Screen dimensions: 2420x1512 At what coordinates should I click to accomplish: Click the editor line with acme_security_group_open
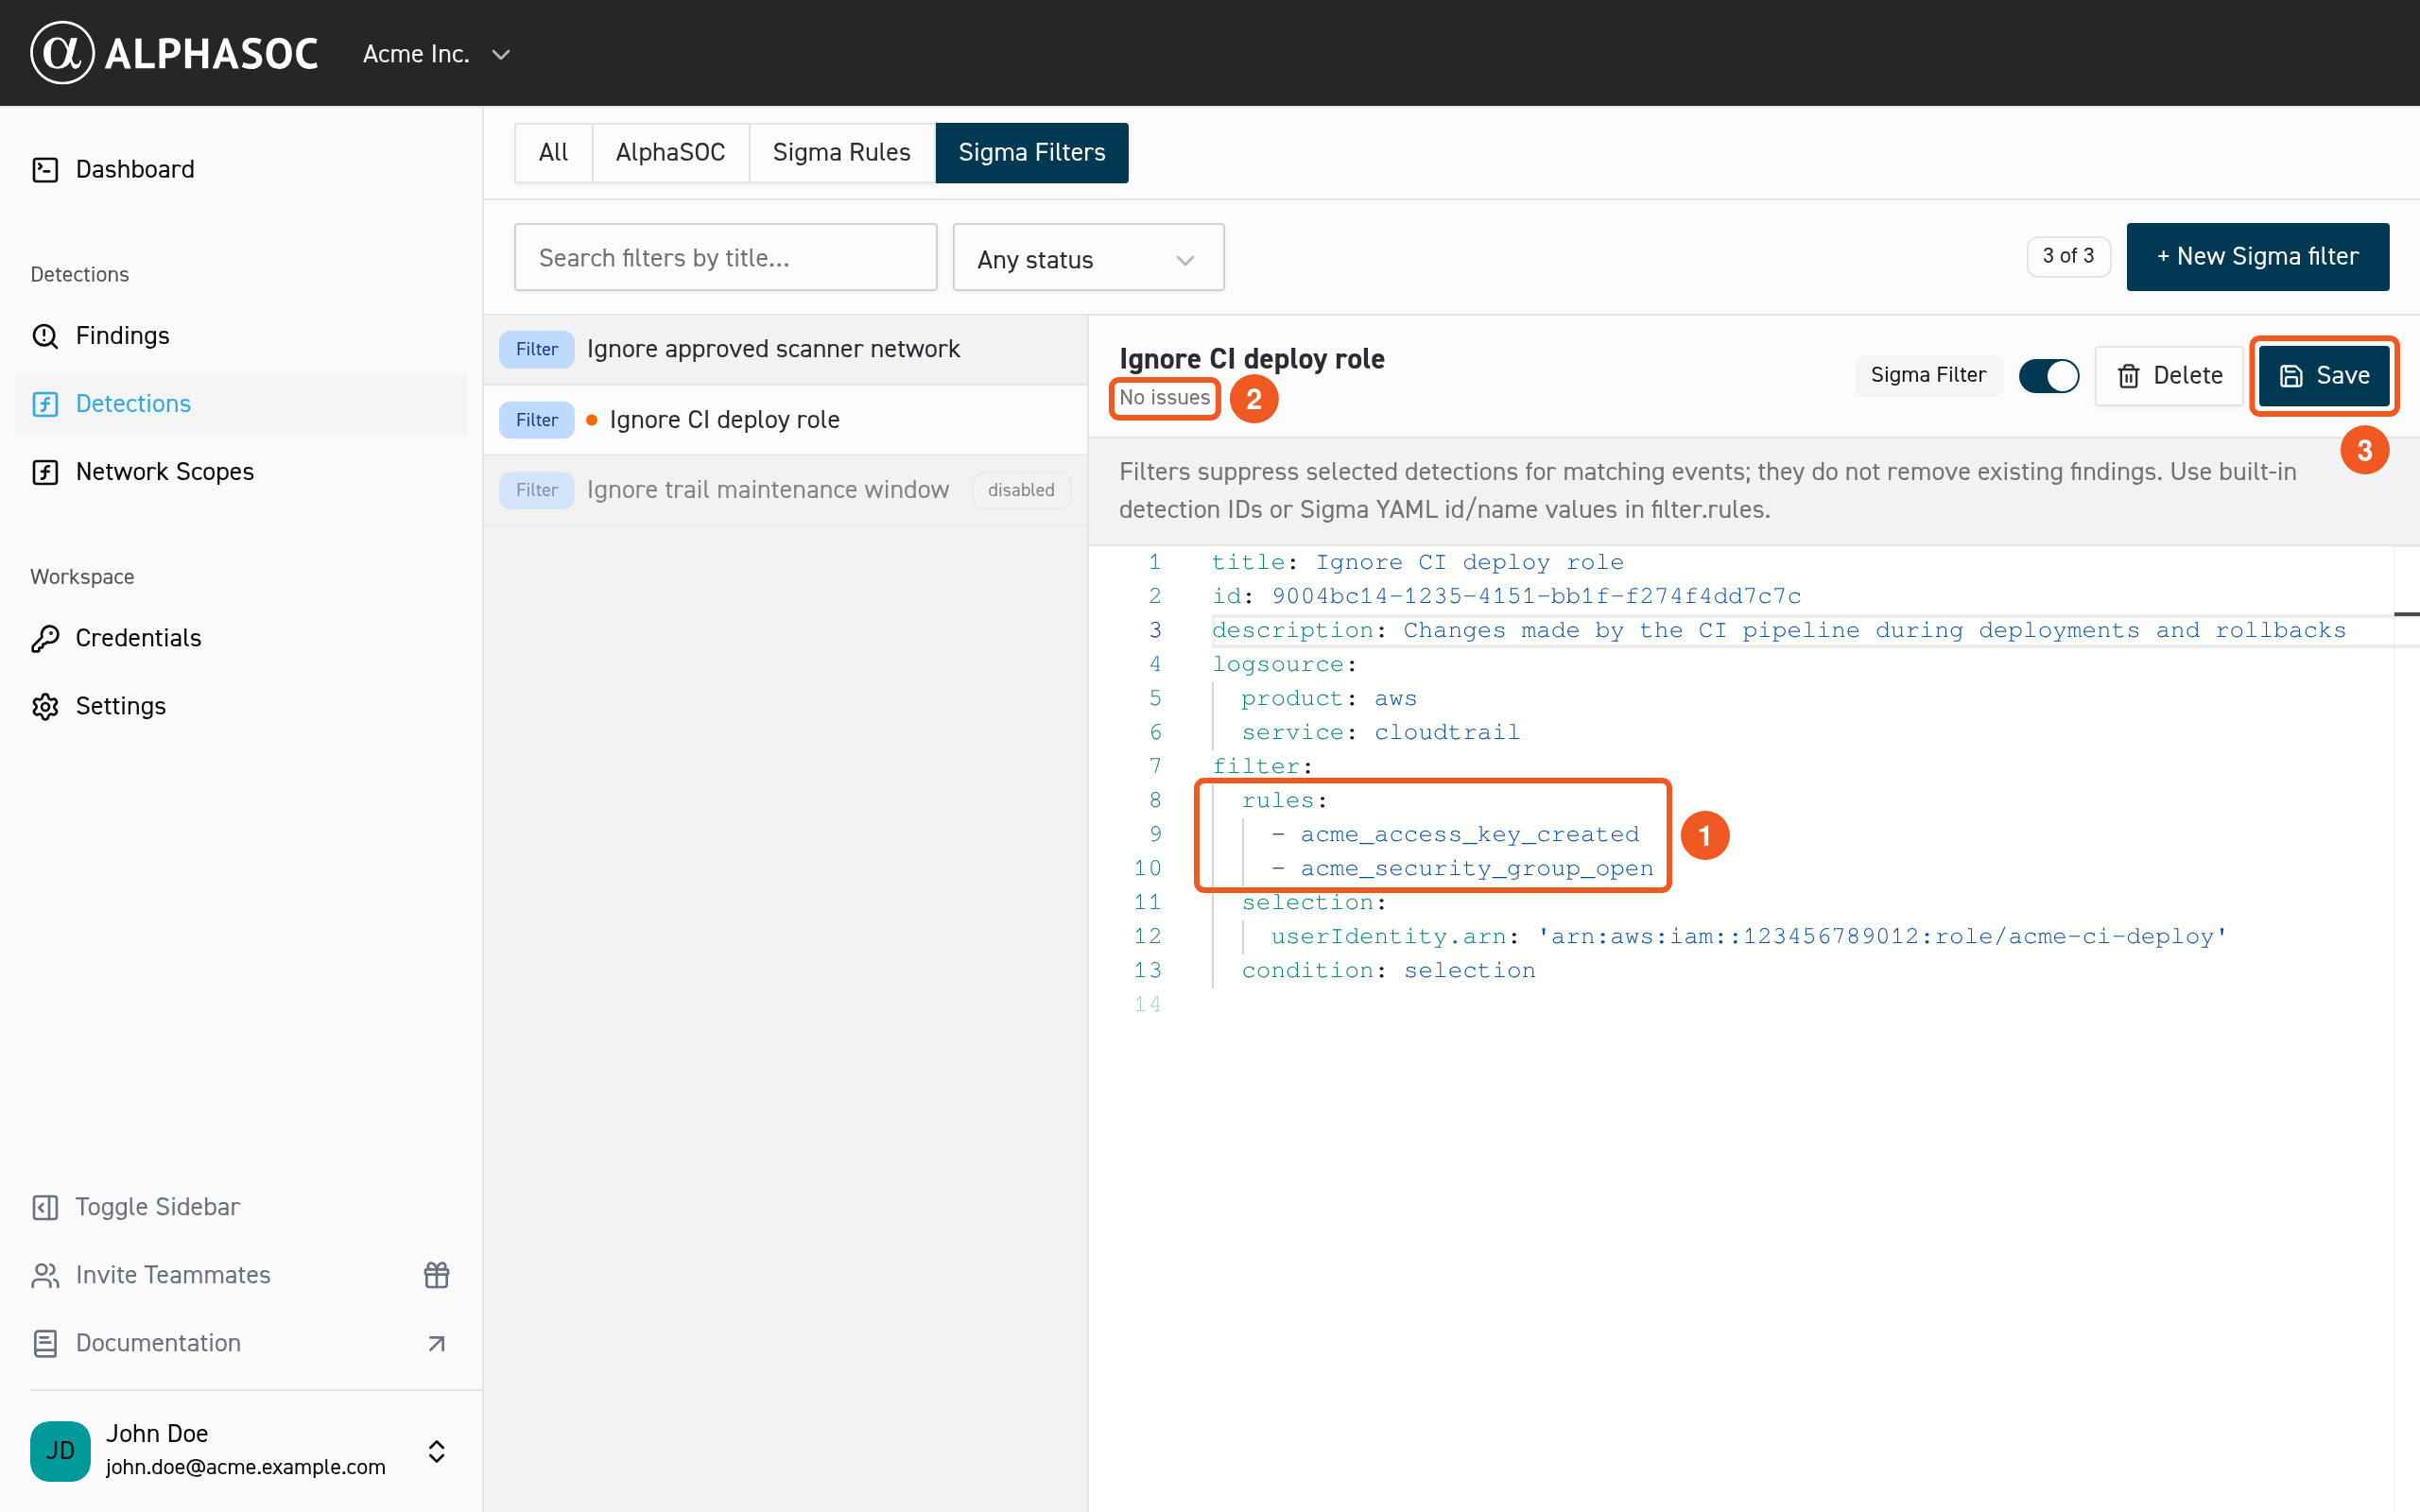point(1461,868)
